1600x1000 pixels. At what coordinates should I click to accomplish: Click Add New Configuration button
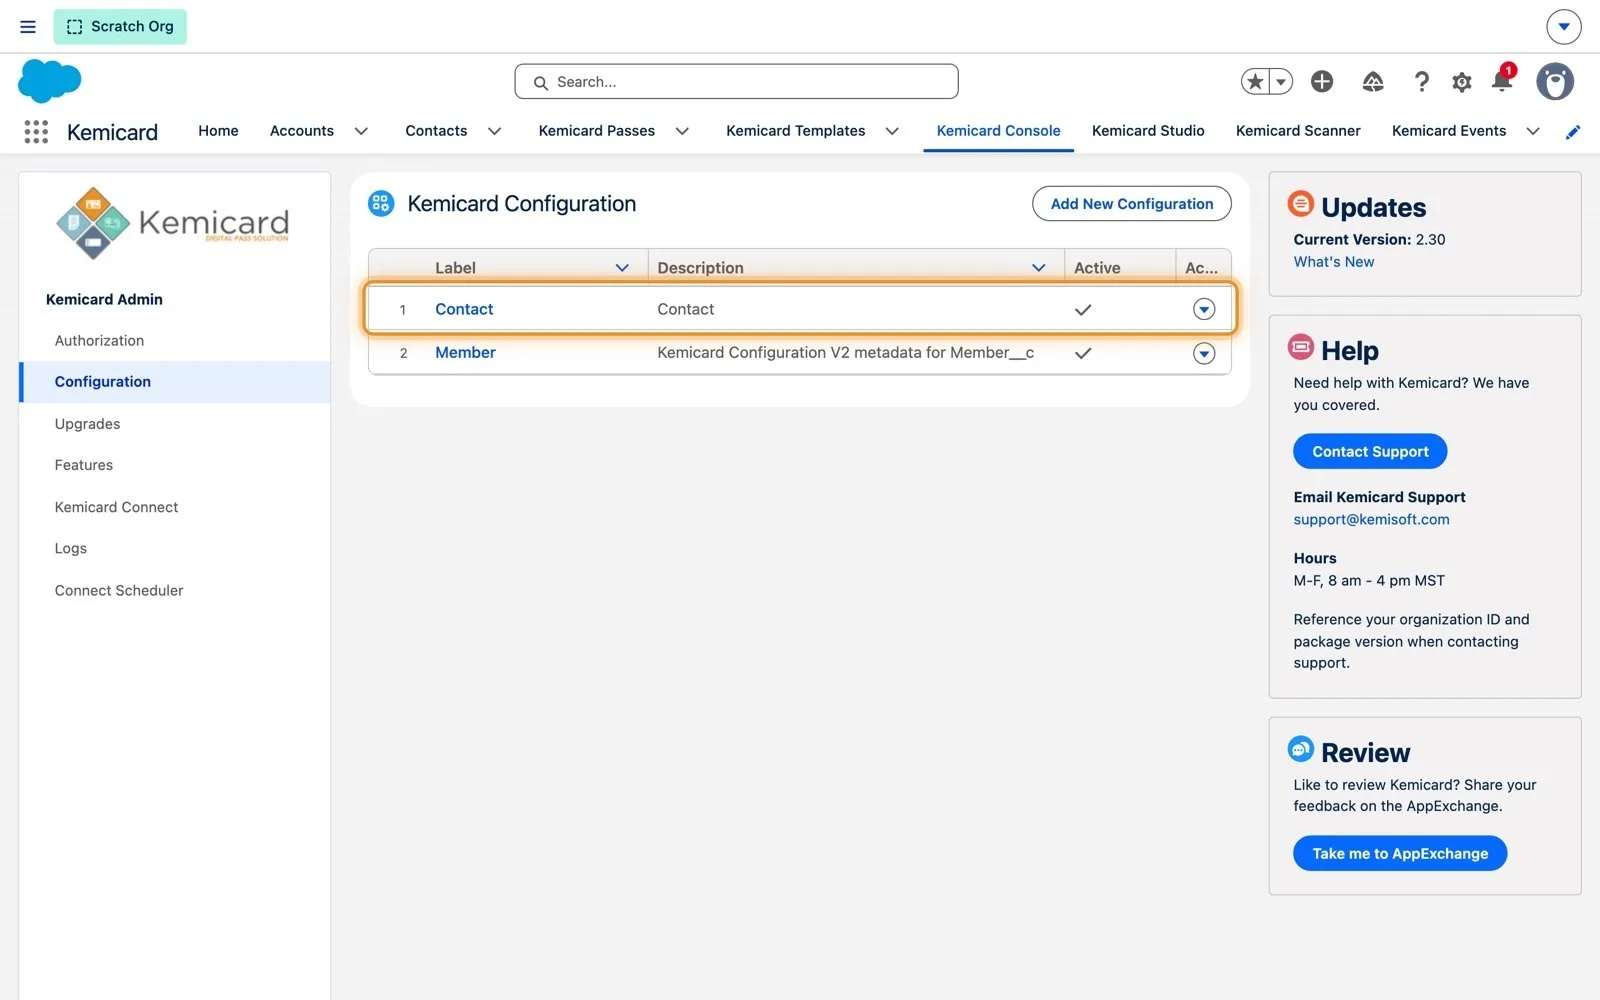point(1132,204)
